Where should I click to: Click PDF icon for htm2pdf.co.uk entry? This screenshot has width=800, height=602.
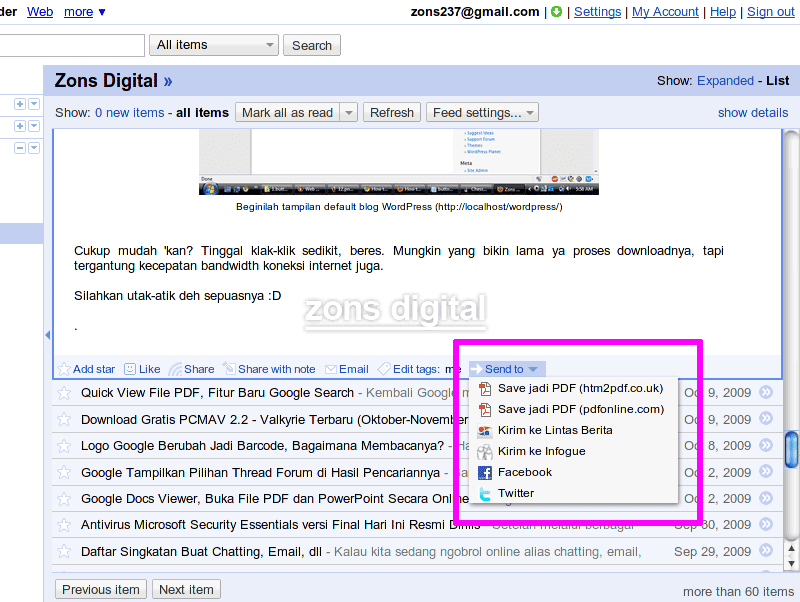(485, 389)
